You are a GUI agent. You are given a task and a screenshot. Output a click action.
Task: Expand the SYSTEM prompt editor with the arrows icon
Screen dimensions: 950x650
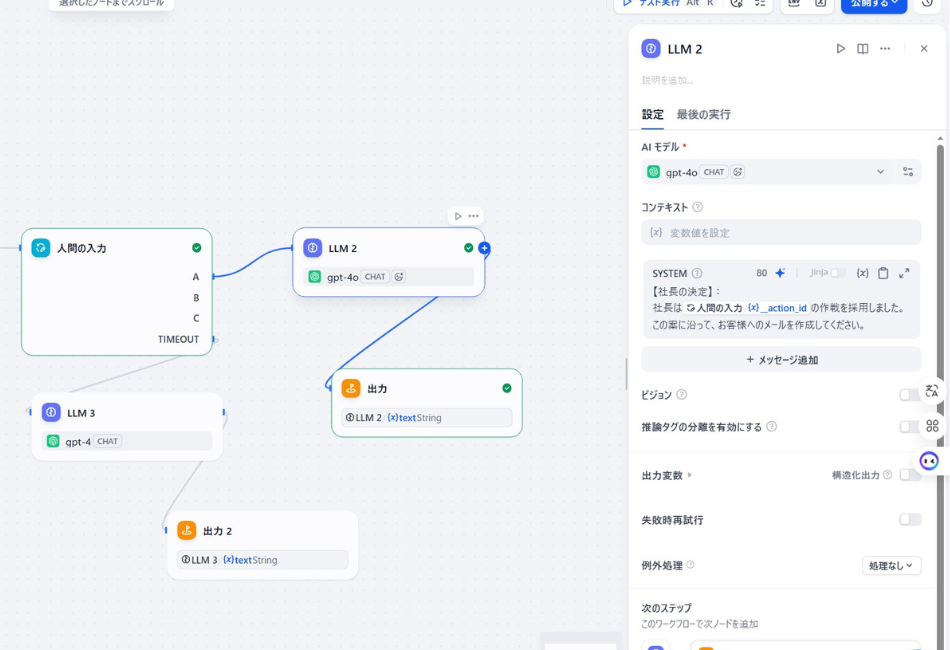click(903, 271)
